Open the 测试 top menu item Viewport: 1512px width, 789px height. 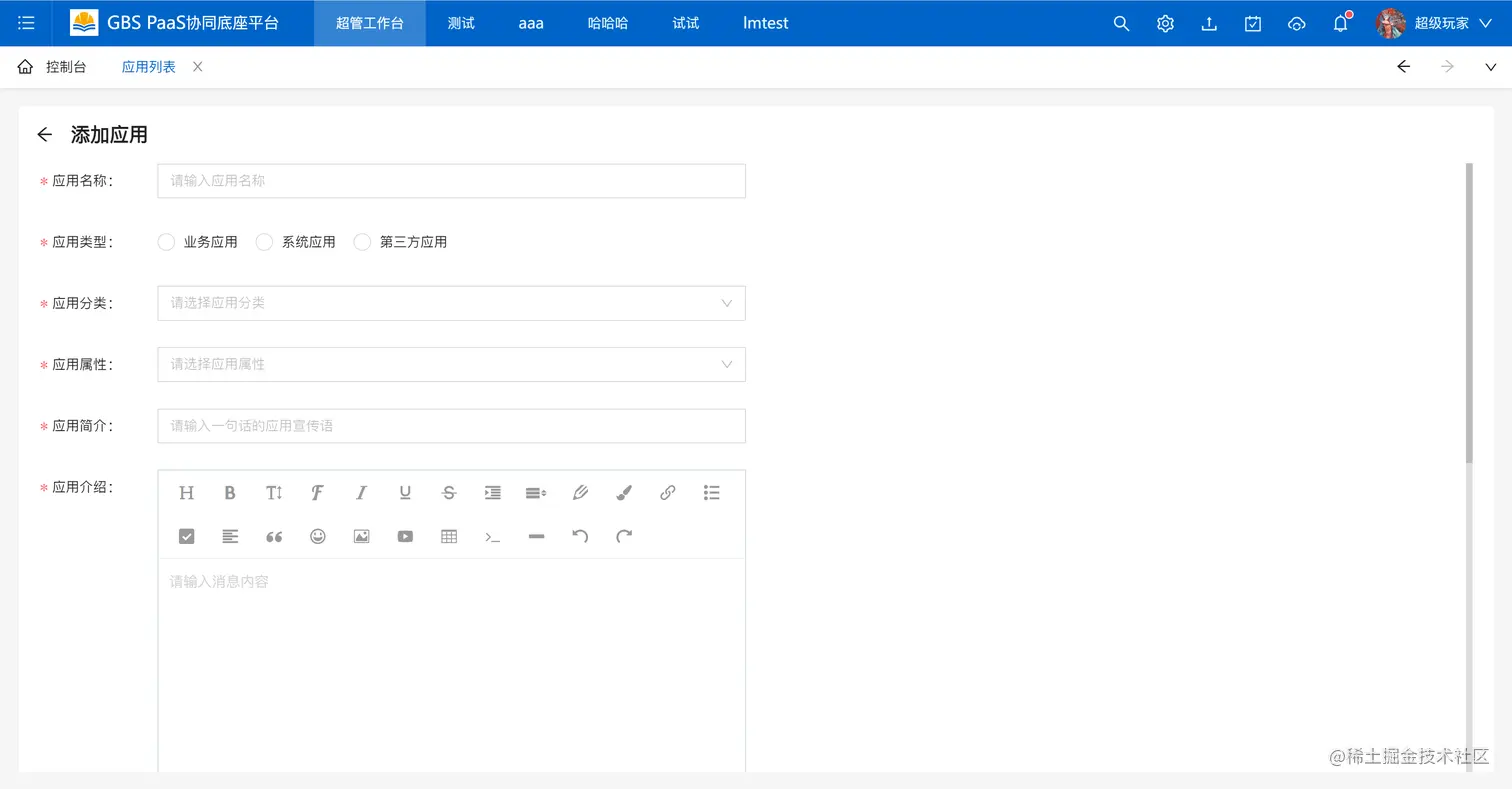[461, 23]
